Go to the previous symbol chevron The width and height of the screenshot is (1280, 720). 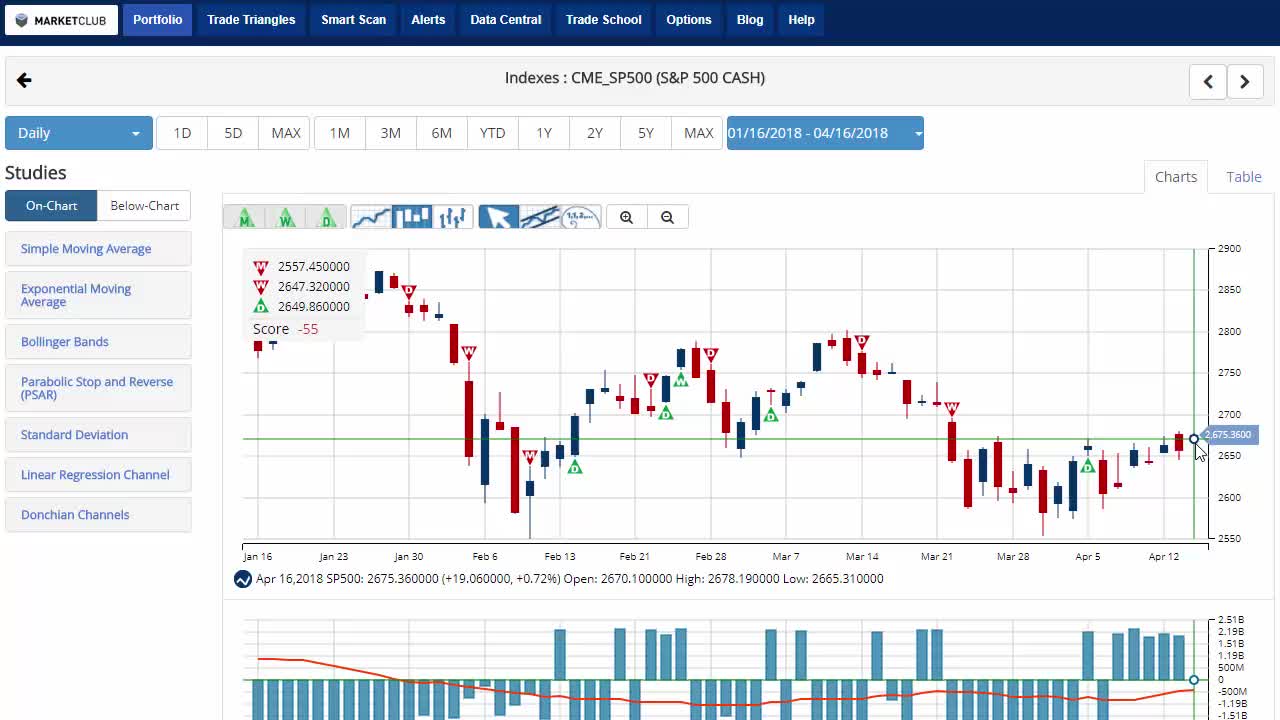(x=1208, y=82)
